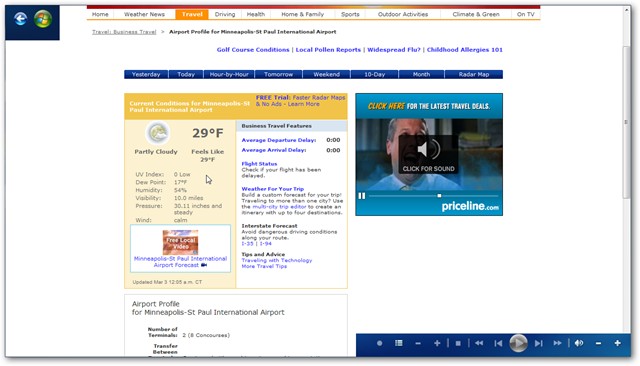Open Local Pollen Reports link
The width and height of the screenshot is (640, 366).
(x=328, y=50)
